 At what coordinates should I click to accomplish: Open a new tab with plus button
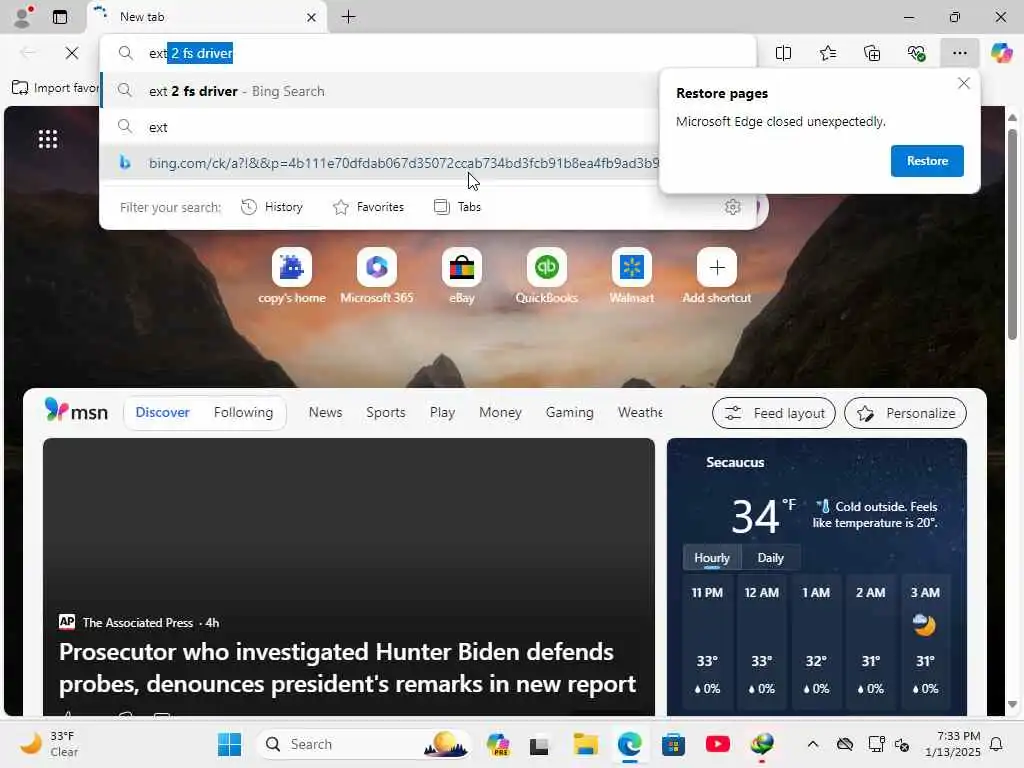349,17
